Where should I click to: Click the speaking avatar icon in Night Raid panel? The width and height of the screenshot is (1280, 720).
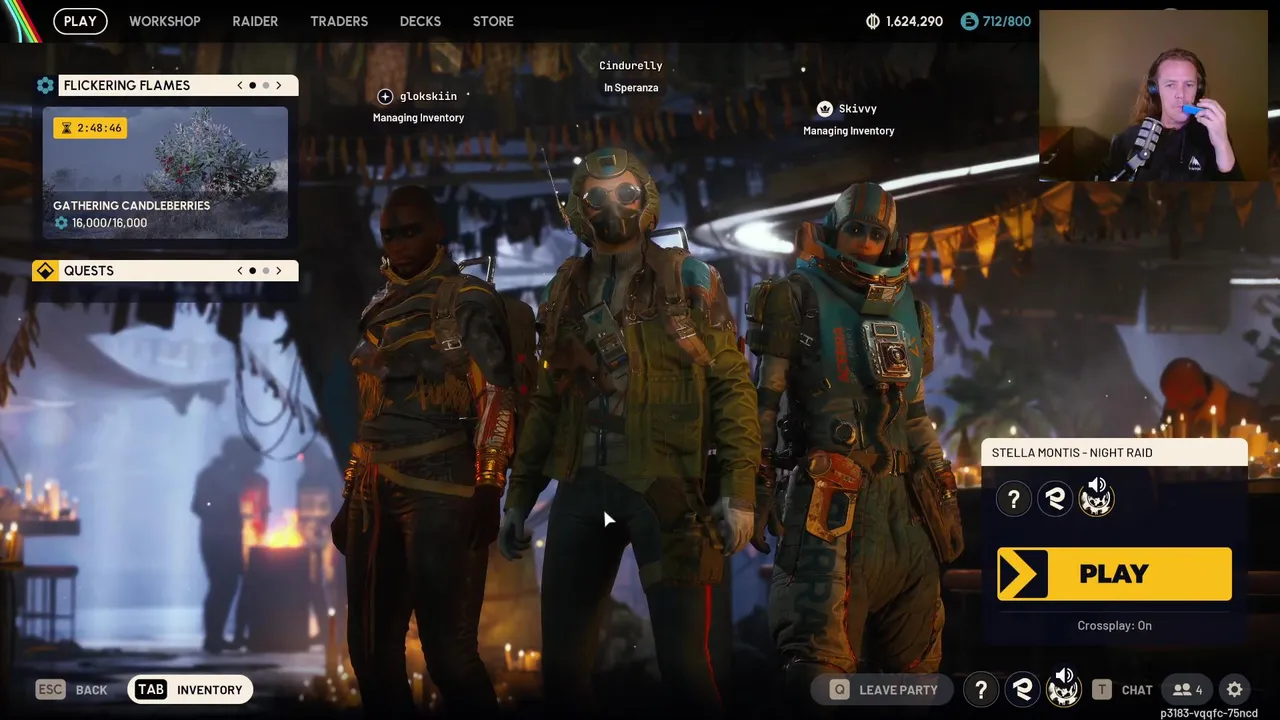[1096, 498]
